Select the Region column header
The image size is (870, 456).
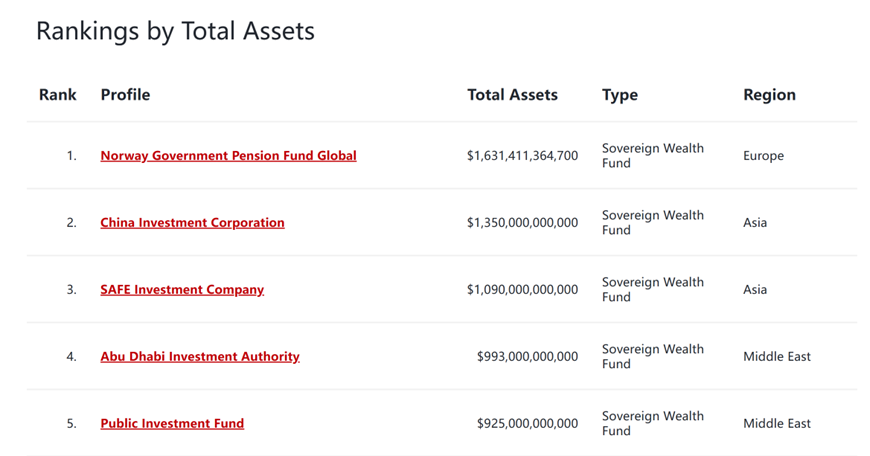769,95
